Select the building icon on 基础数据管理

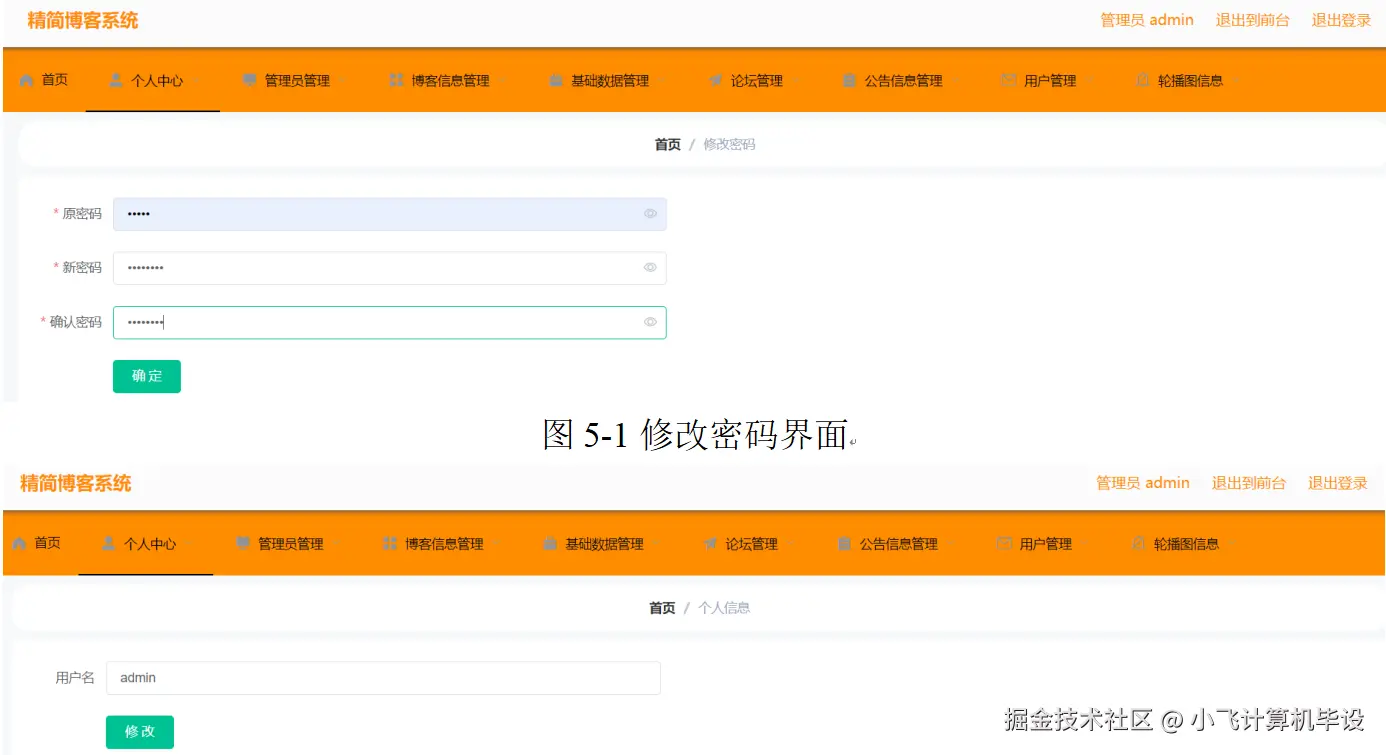pyautogui.click(x=555, y=80)
